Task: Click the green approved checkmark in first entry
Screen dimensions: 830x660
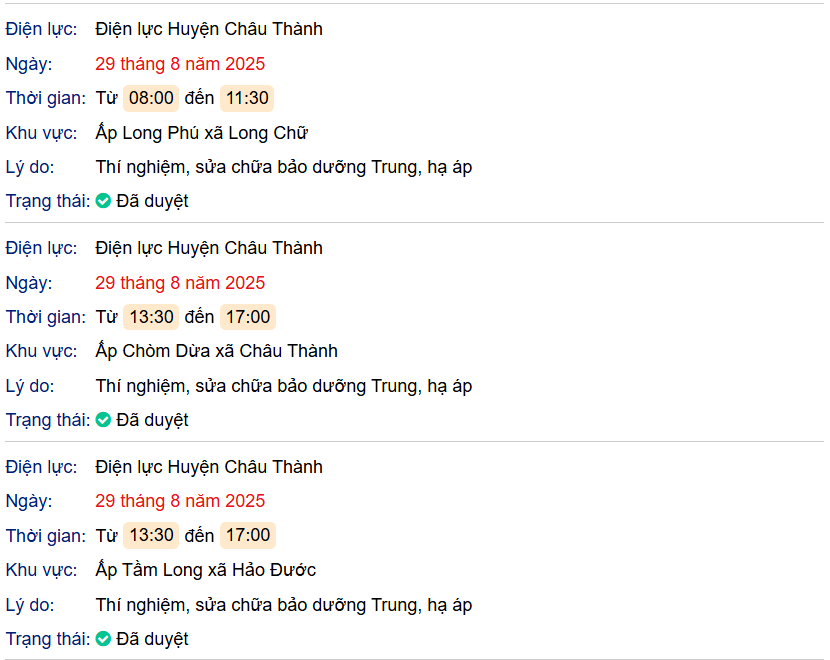Action: point(103,201)
